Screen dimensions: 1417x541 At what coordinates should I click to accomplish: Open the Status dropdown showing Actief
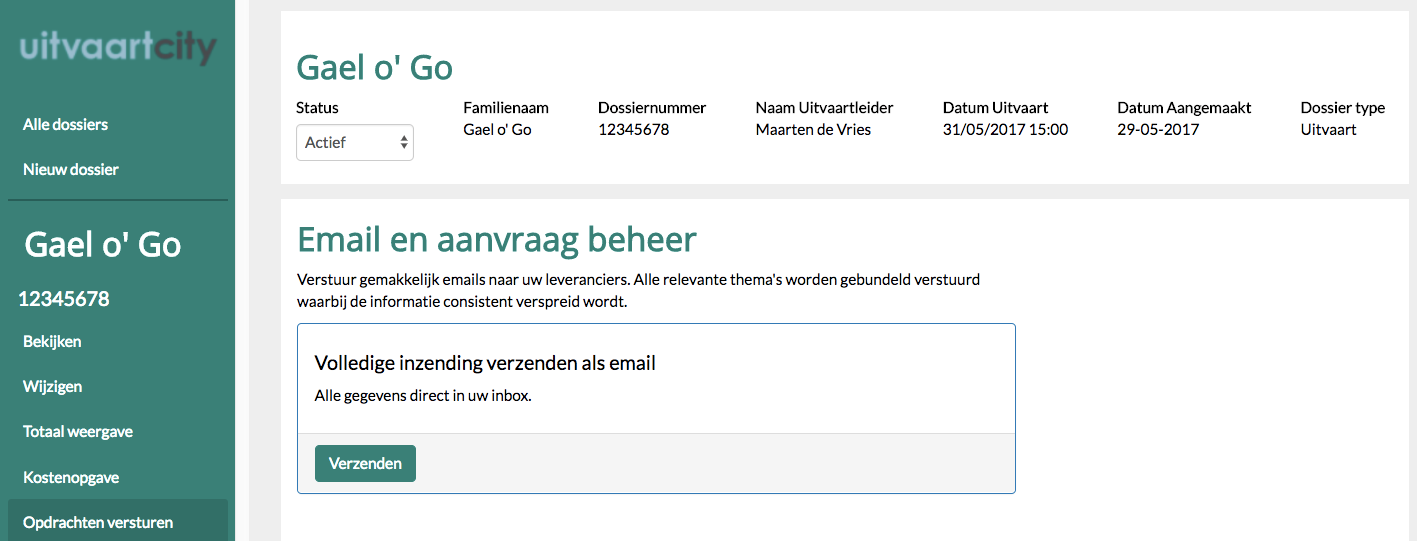pyautogui.click(x=355, y=142)
